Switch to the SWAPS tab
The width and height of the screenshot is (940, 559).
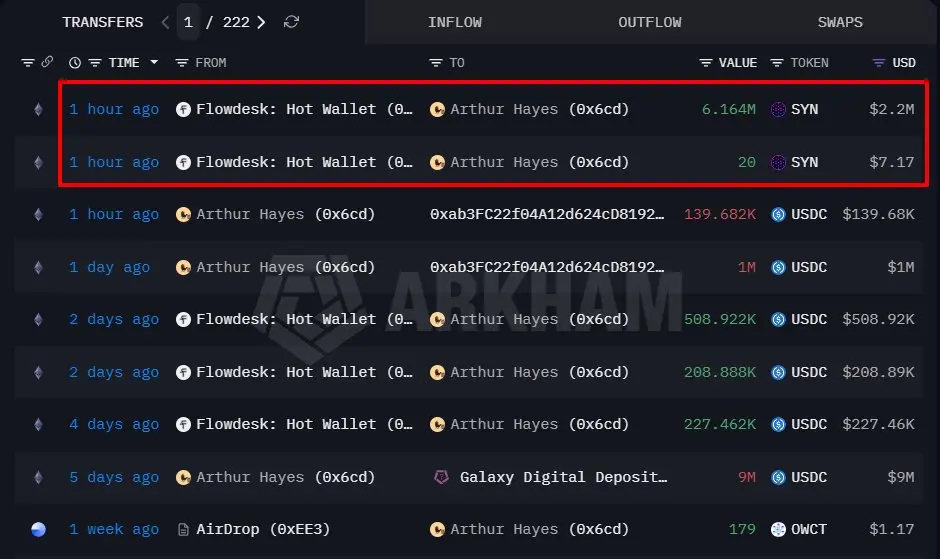click(840, 22)
